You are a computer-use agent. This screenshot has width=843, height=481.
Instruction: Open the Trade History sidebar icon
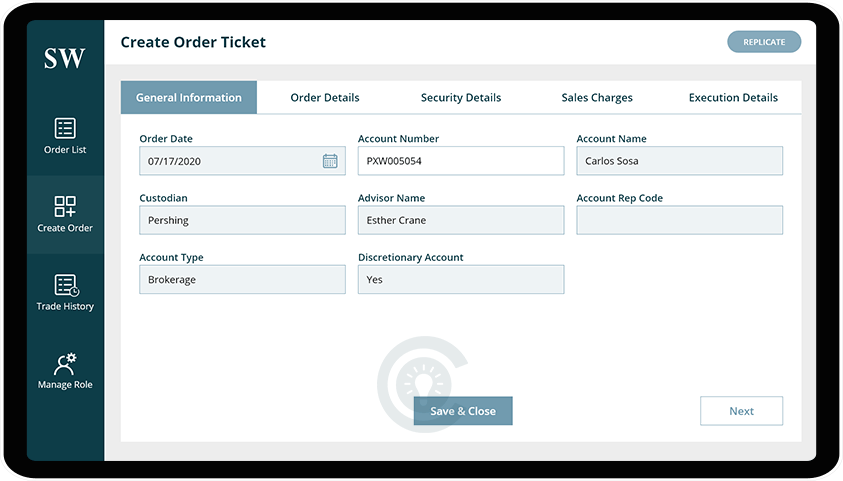[67, 285]
